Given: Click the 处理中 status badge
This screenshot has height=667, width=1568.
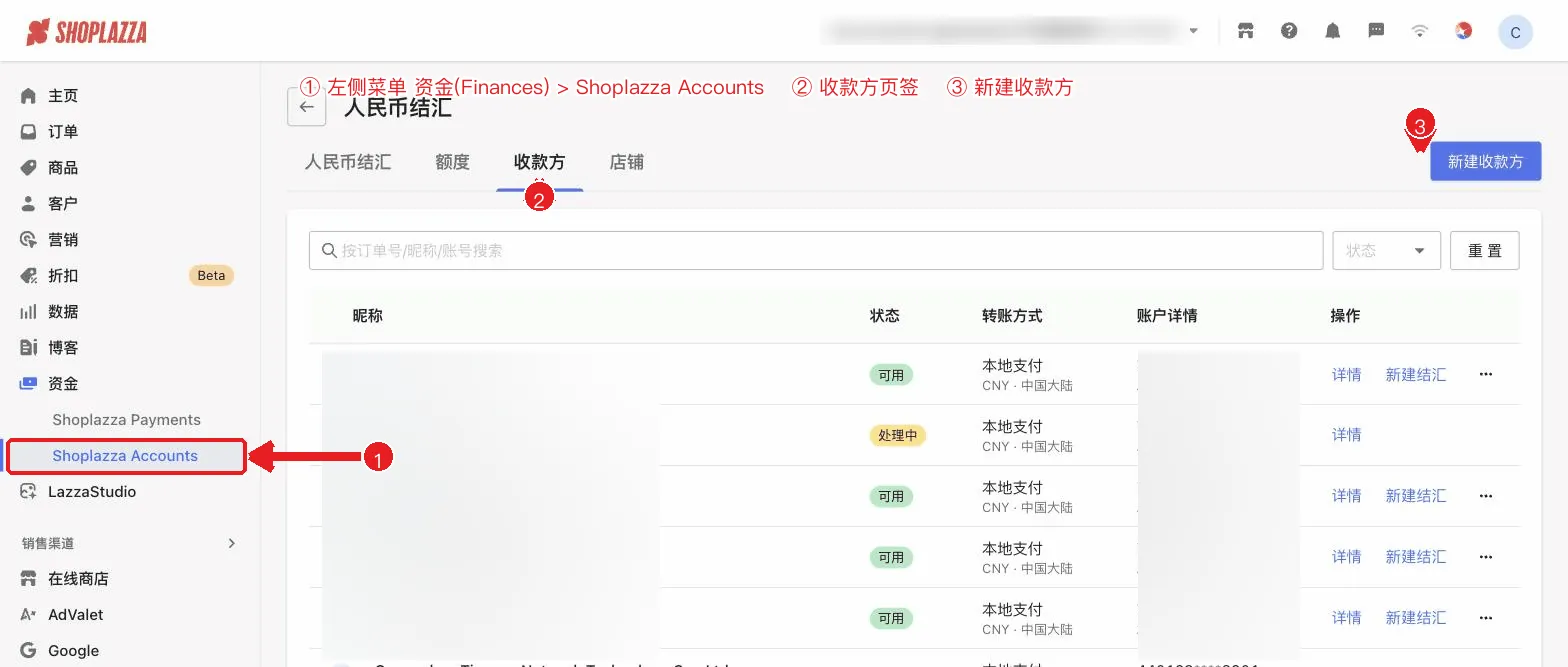Looking at the screenshot, I should tap(897, 436).
